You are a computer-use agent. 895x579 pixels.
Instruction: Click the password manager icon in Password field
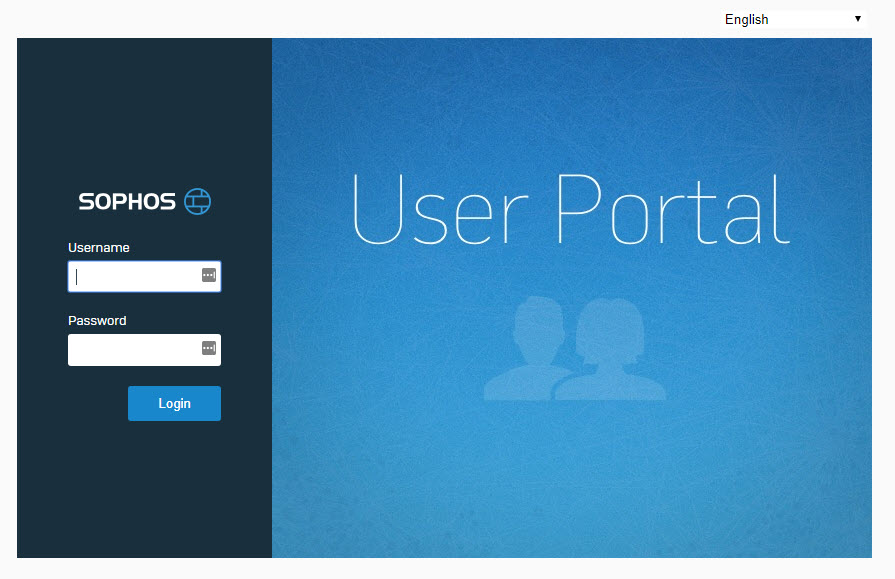tap(209, 348)
